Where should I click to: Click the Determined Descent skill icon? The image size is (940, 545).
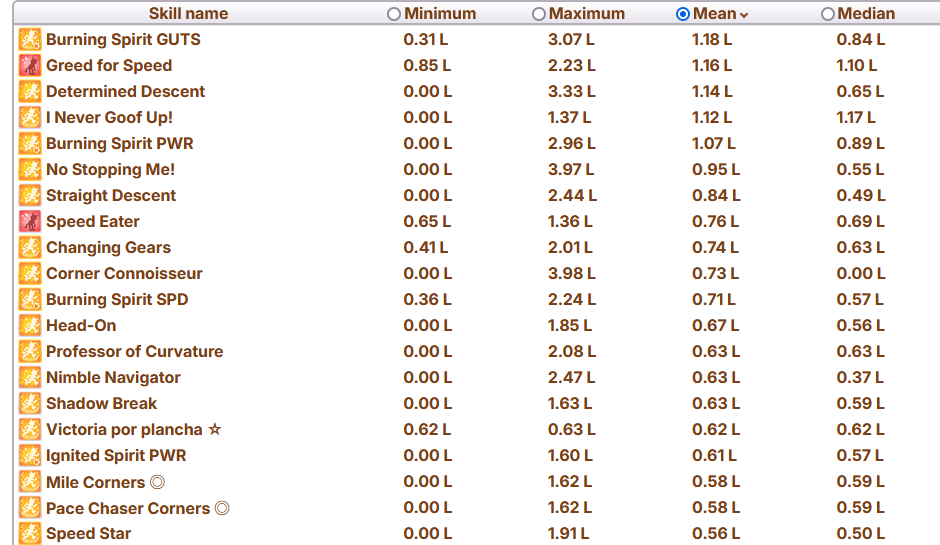[x=30, y=91]
